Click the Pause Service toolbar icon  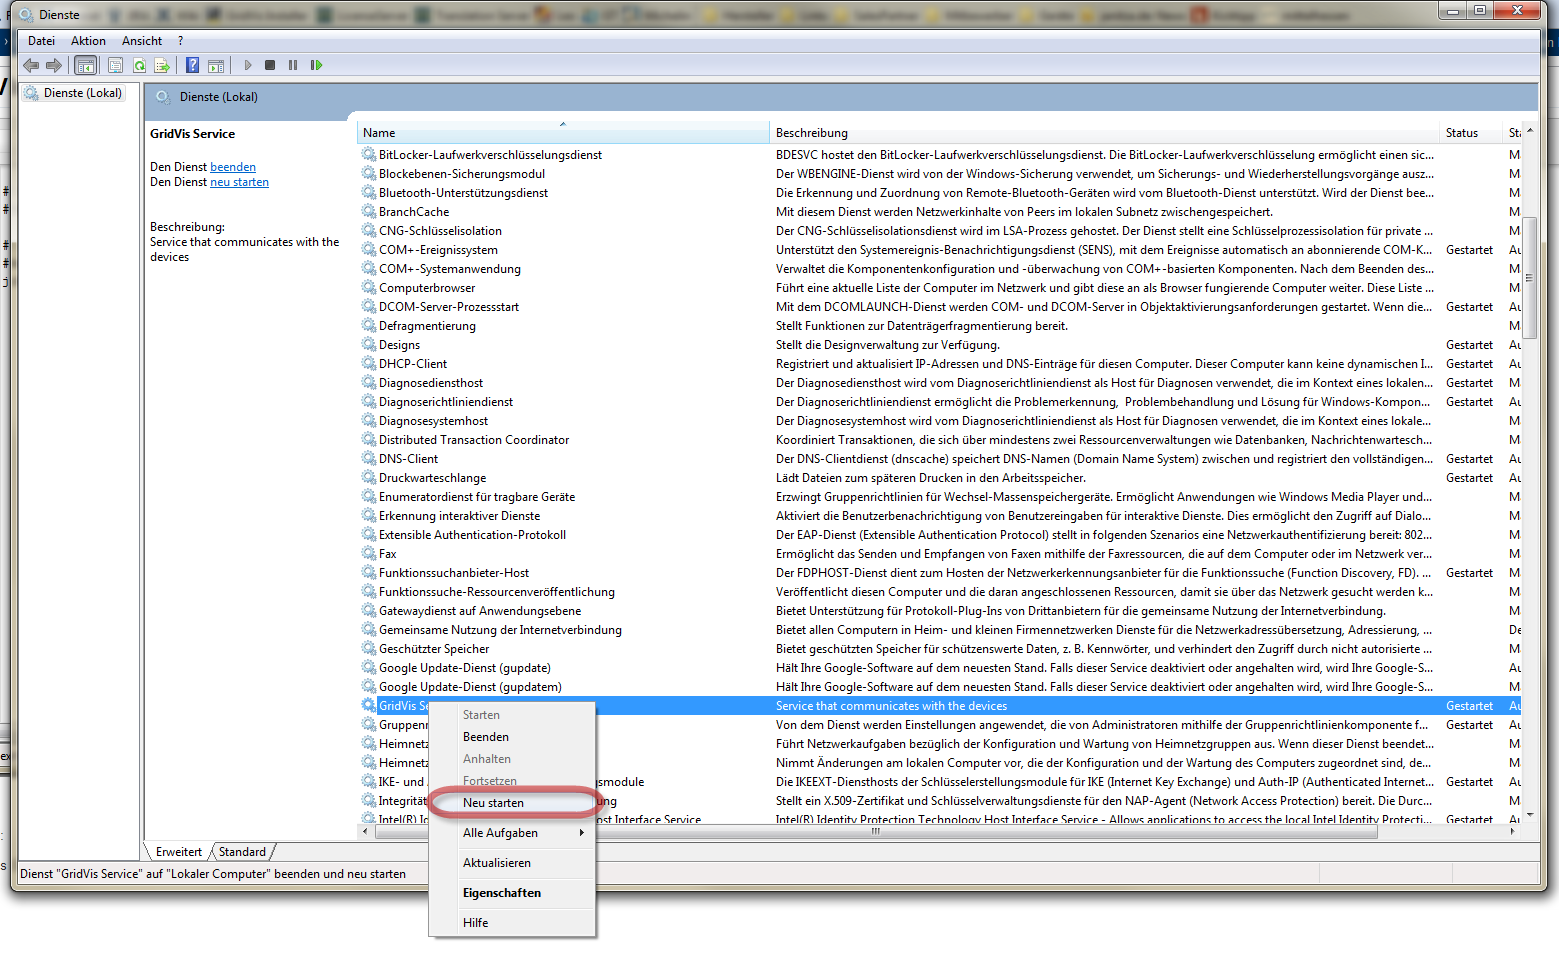(x=293, y=65)
